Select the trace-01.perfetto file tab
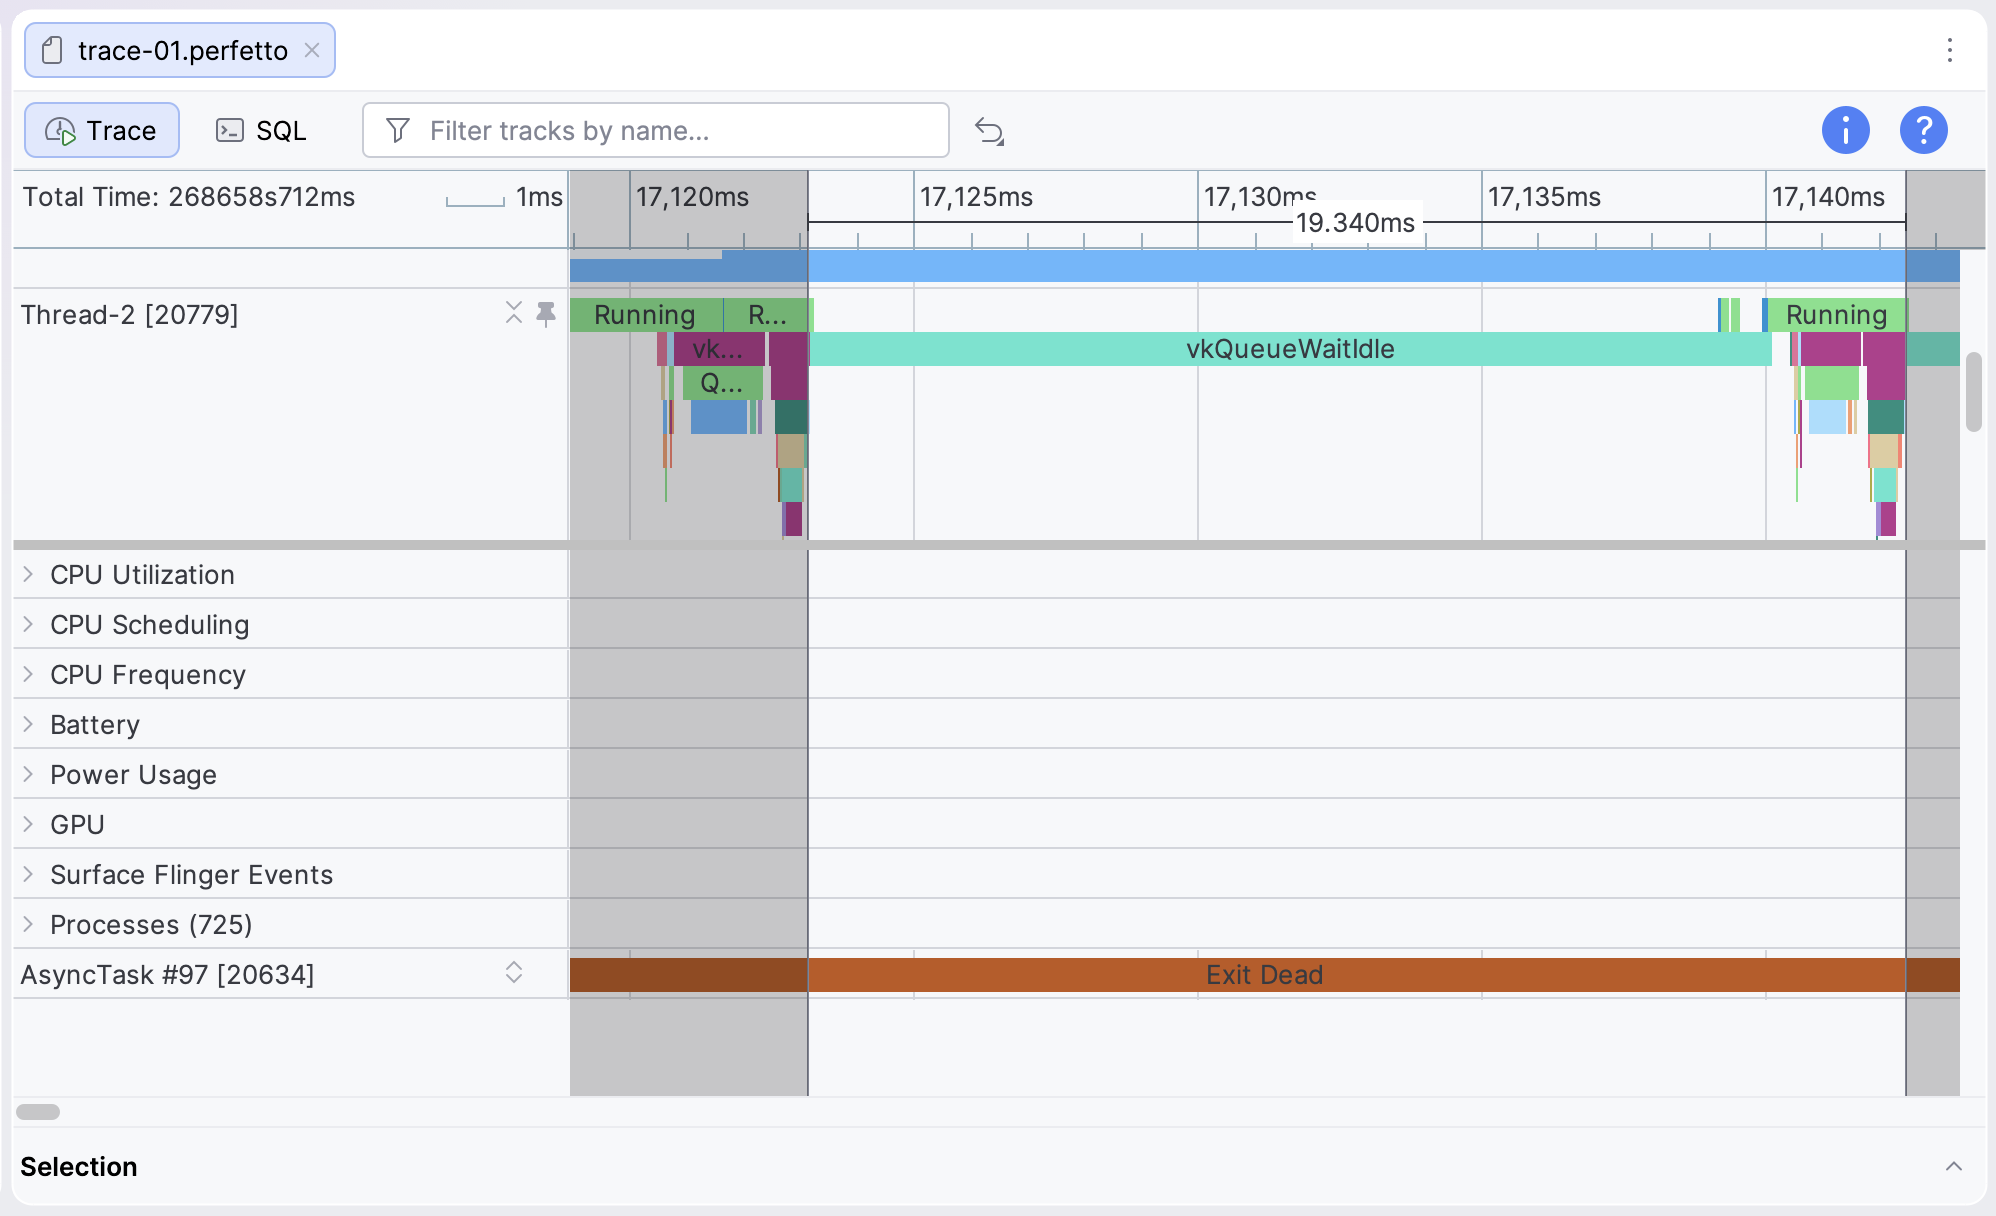This screenshot has height=1216, width=1996. click(180, 50)
